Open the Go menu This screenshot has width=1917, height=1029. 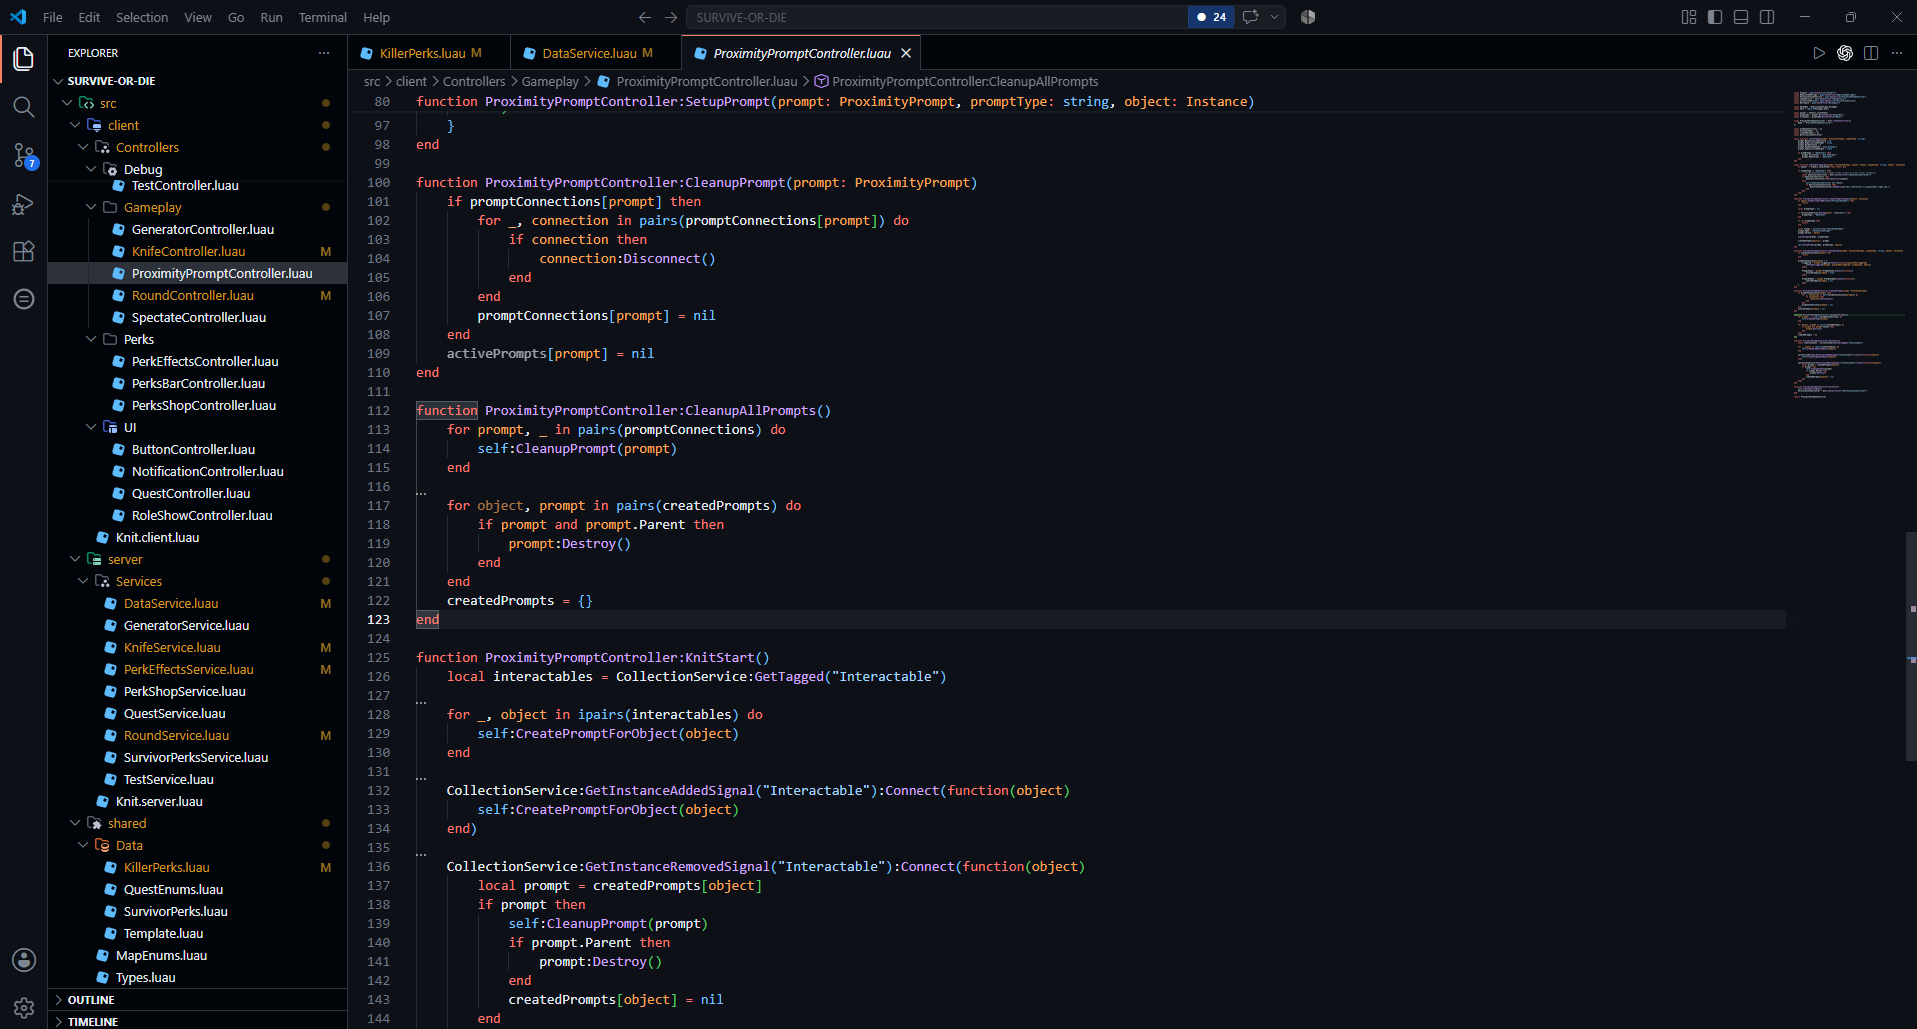point(236,17)
